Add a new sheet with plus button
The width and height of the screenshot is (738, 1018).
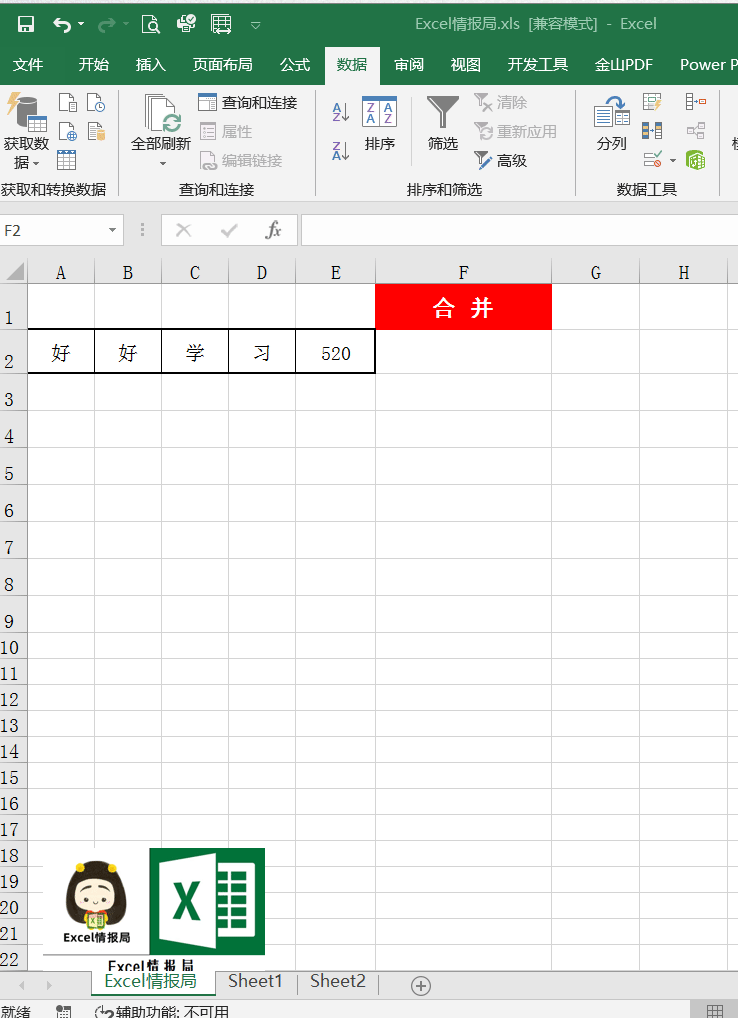(x=421, y=986)
